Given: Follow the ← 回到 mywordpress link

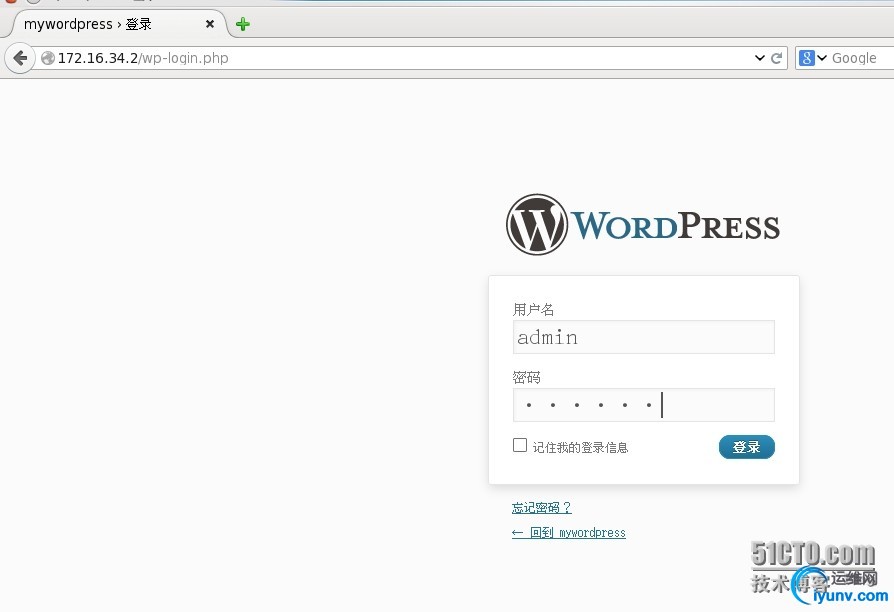Looking at the screenshot, I should [x=568, y=533].
